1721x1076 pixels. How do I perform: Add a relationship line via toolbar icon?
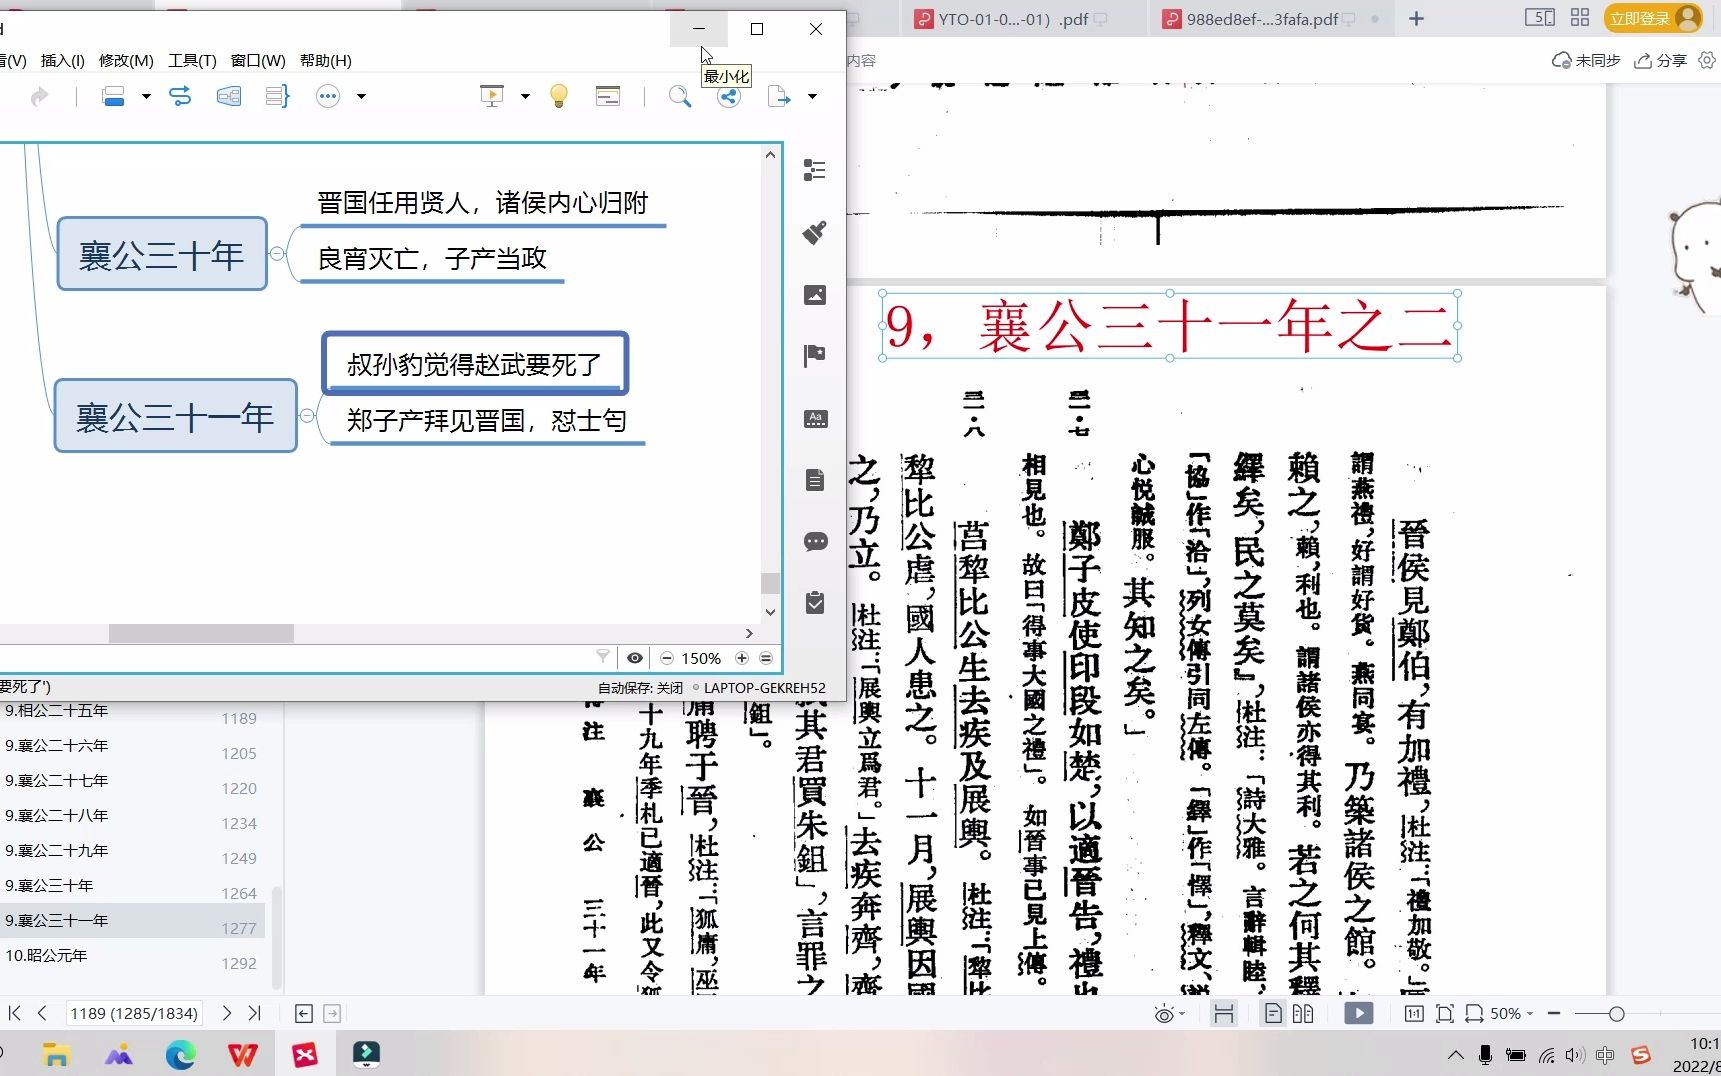180,96
